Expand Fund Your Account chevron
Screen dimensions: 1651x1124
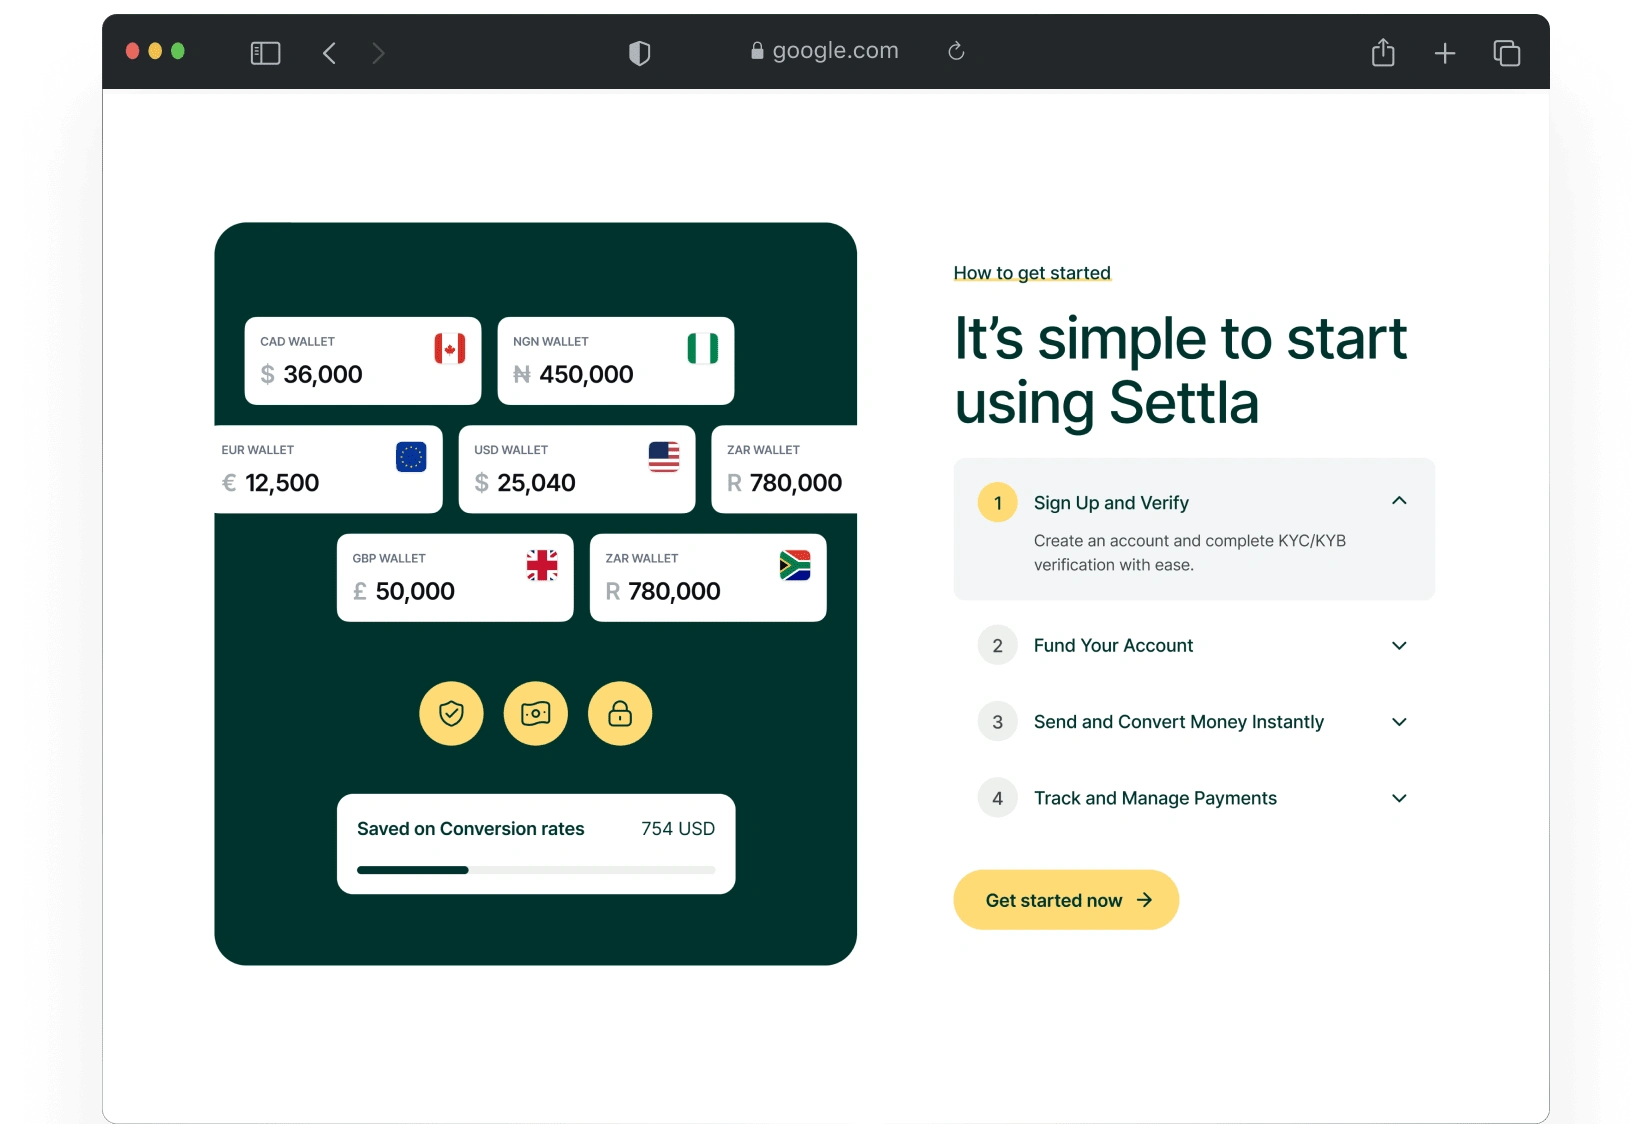(1399, 646)
